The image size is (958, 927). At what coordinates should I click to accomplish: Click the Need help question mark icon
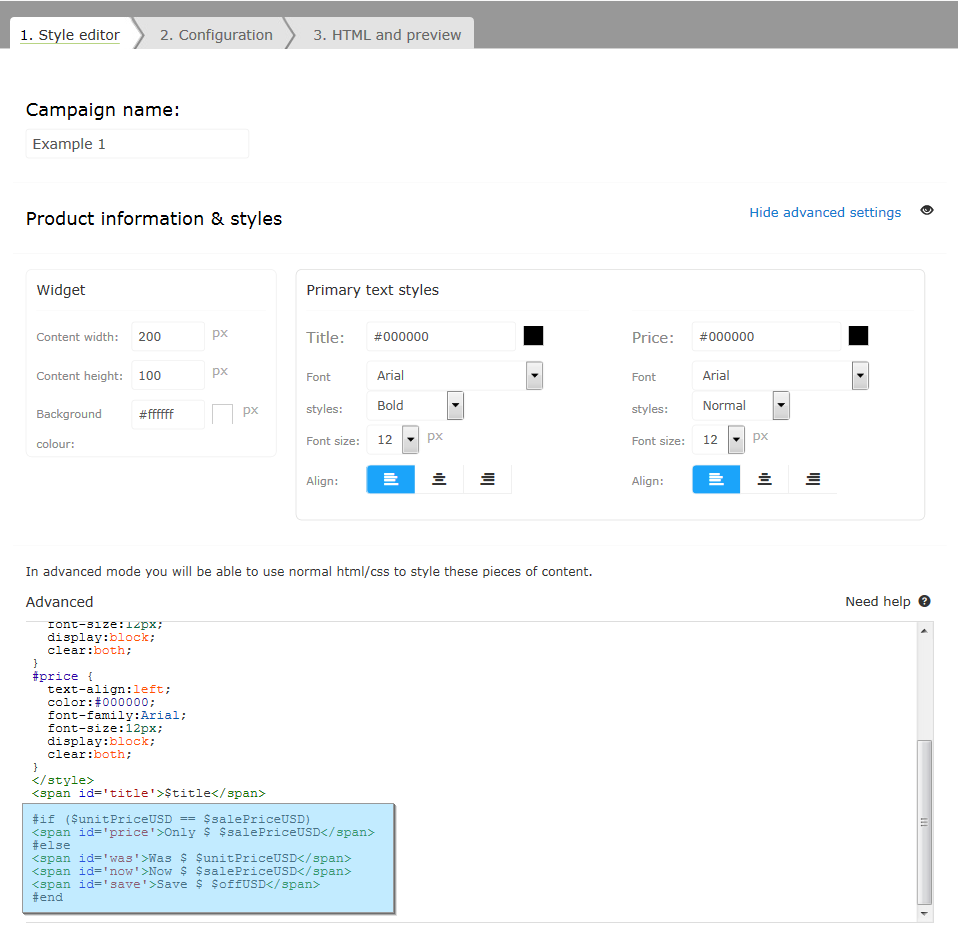924,601
